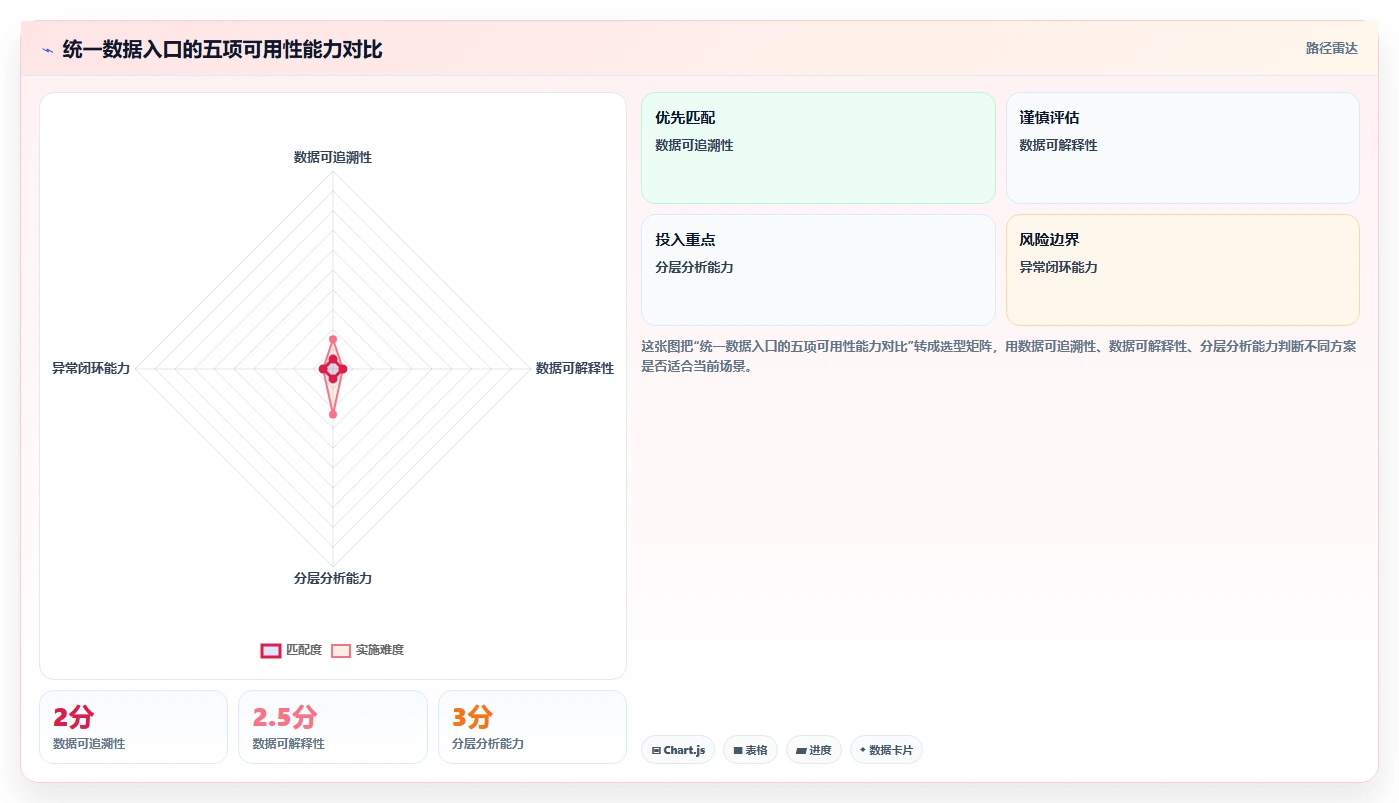Open the 3分 分层分析能力 score card
This screenshot has width=1399, height=803.
pyautogui.click(x=532, y=727)
